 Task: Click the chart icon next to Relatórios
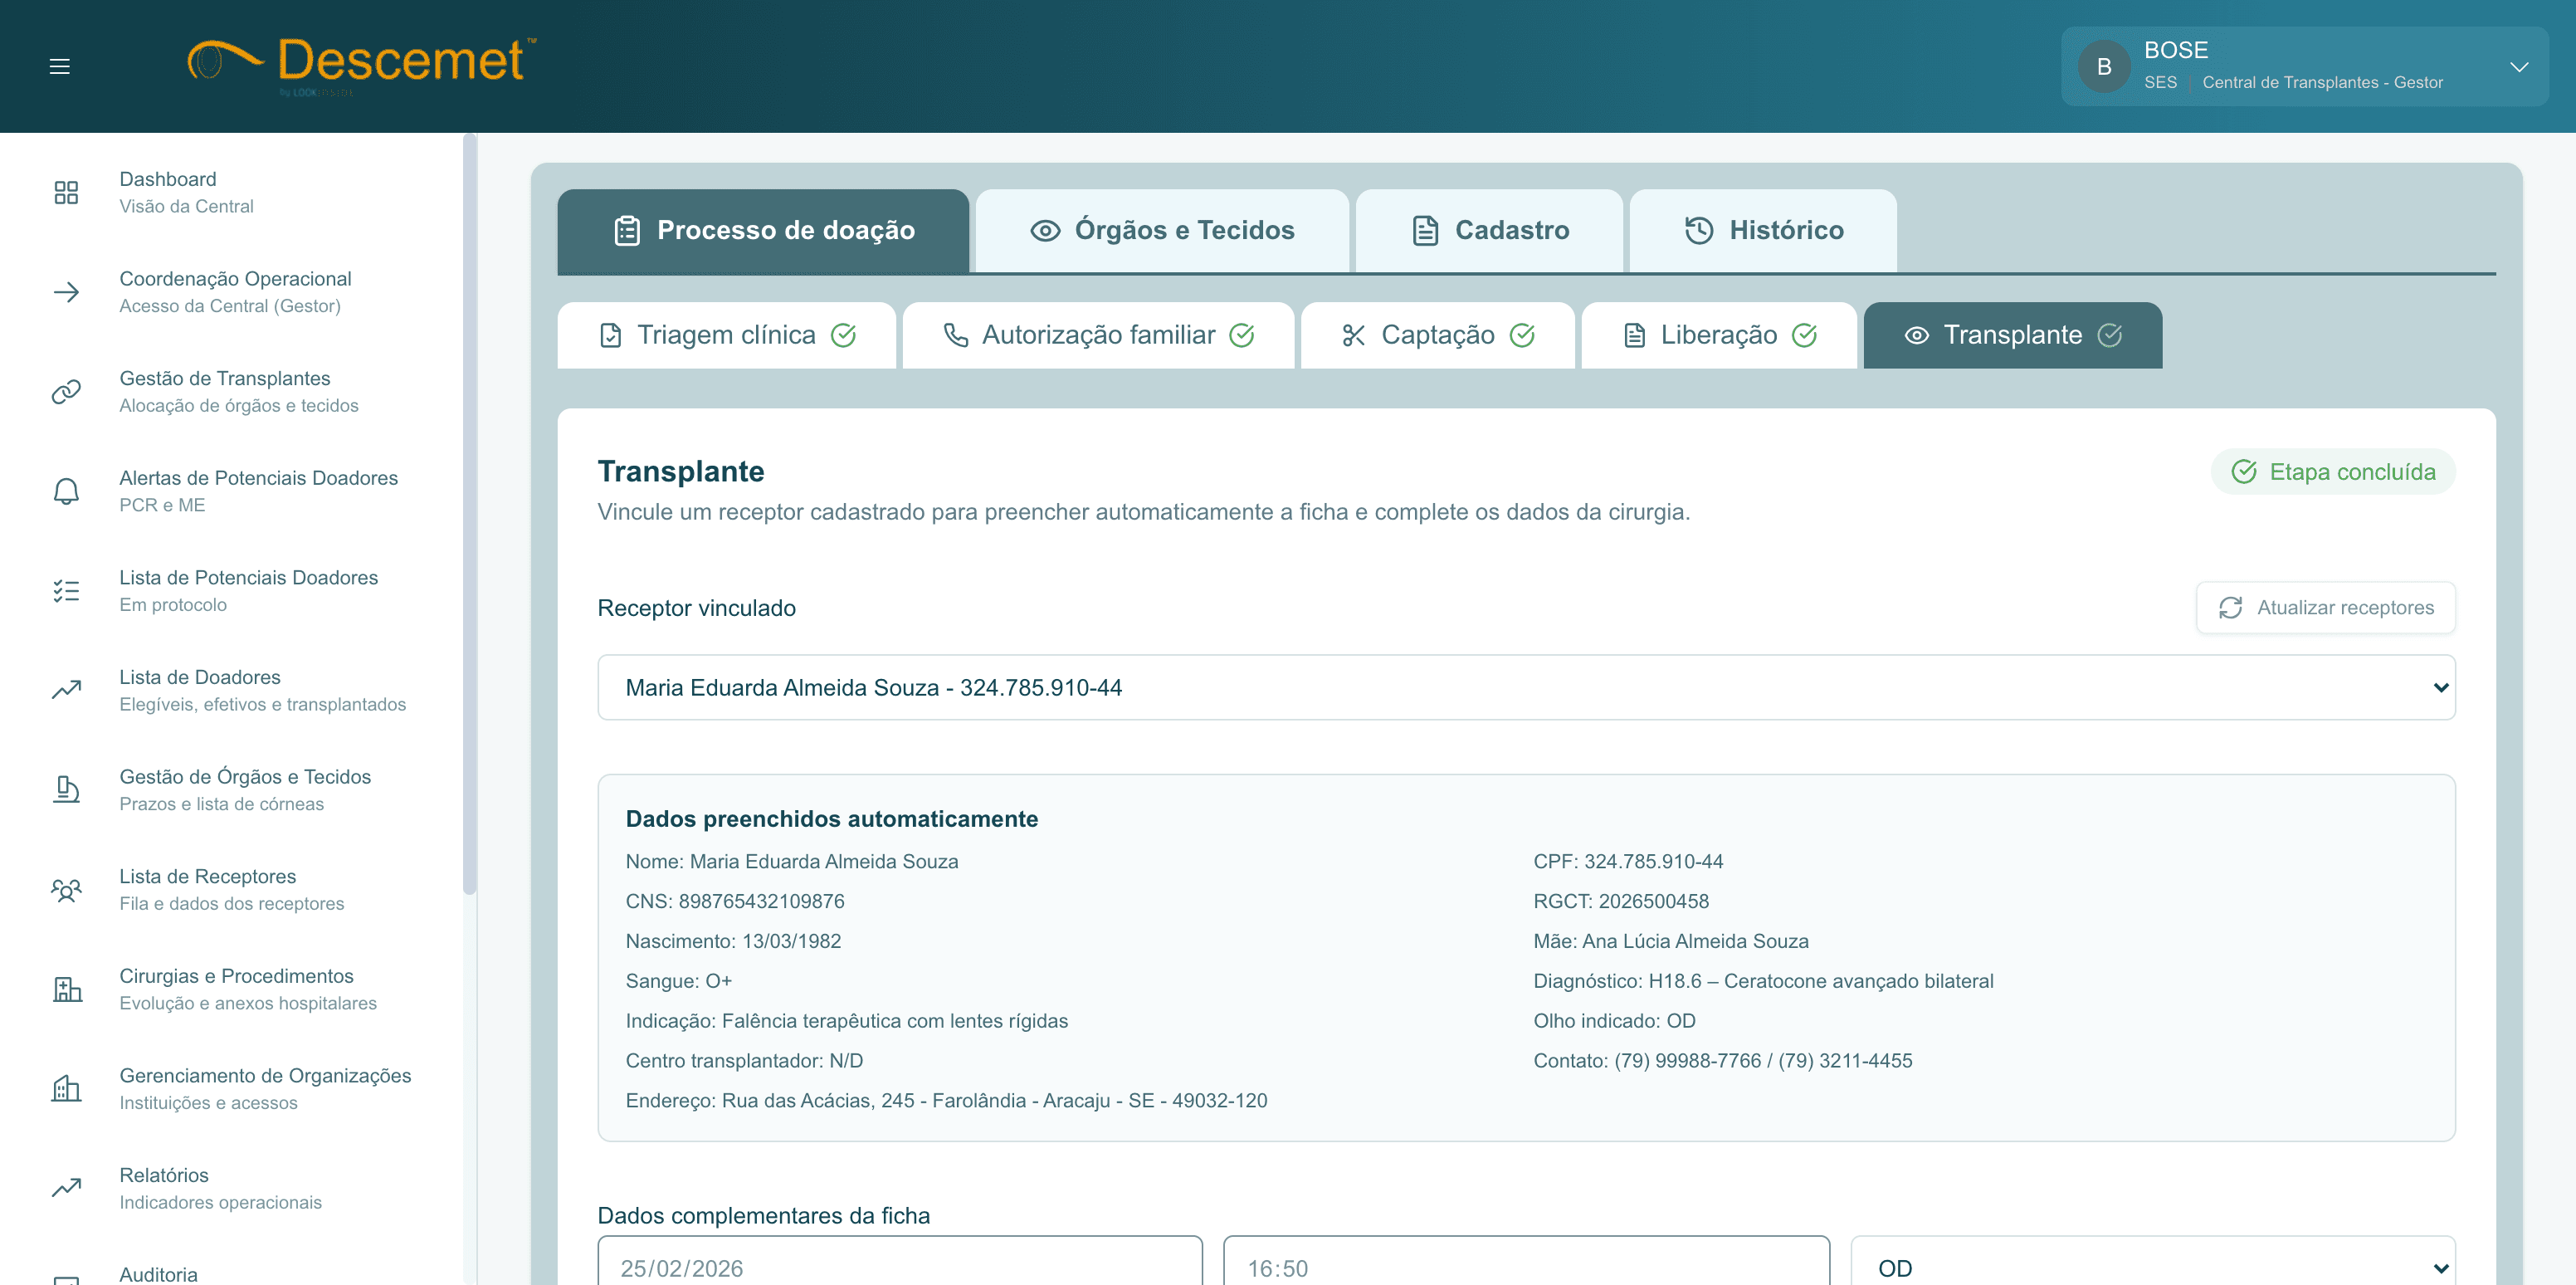coord(66,1188)
